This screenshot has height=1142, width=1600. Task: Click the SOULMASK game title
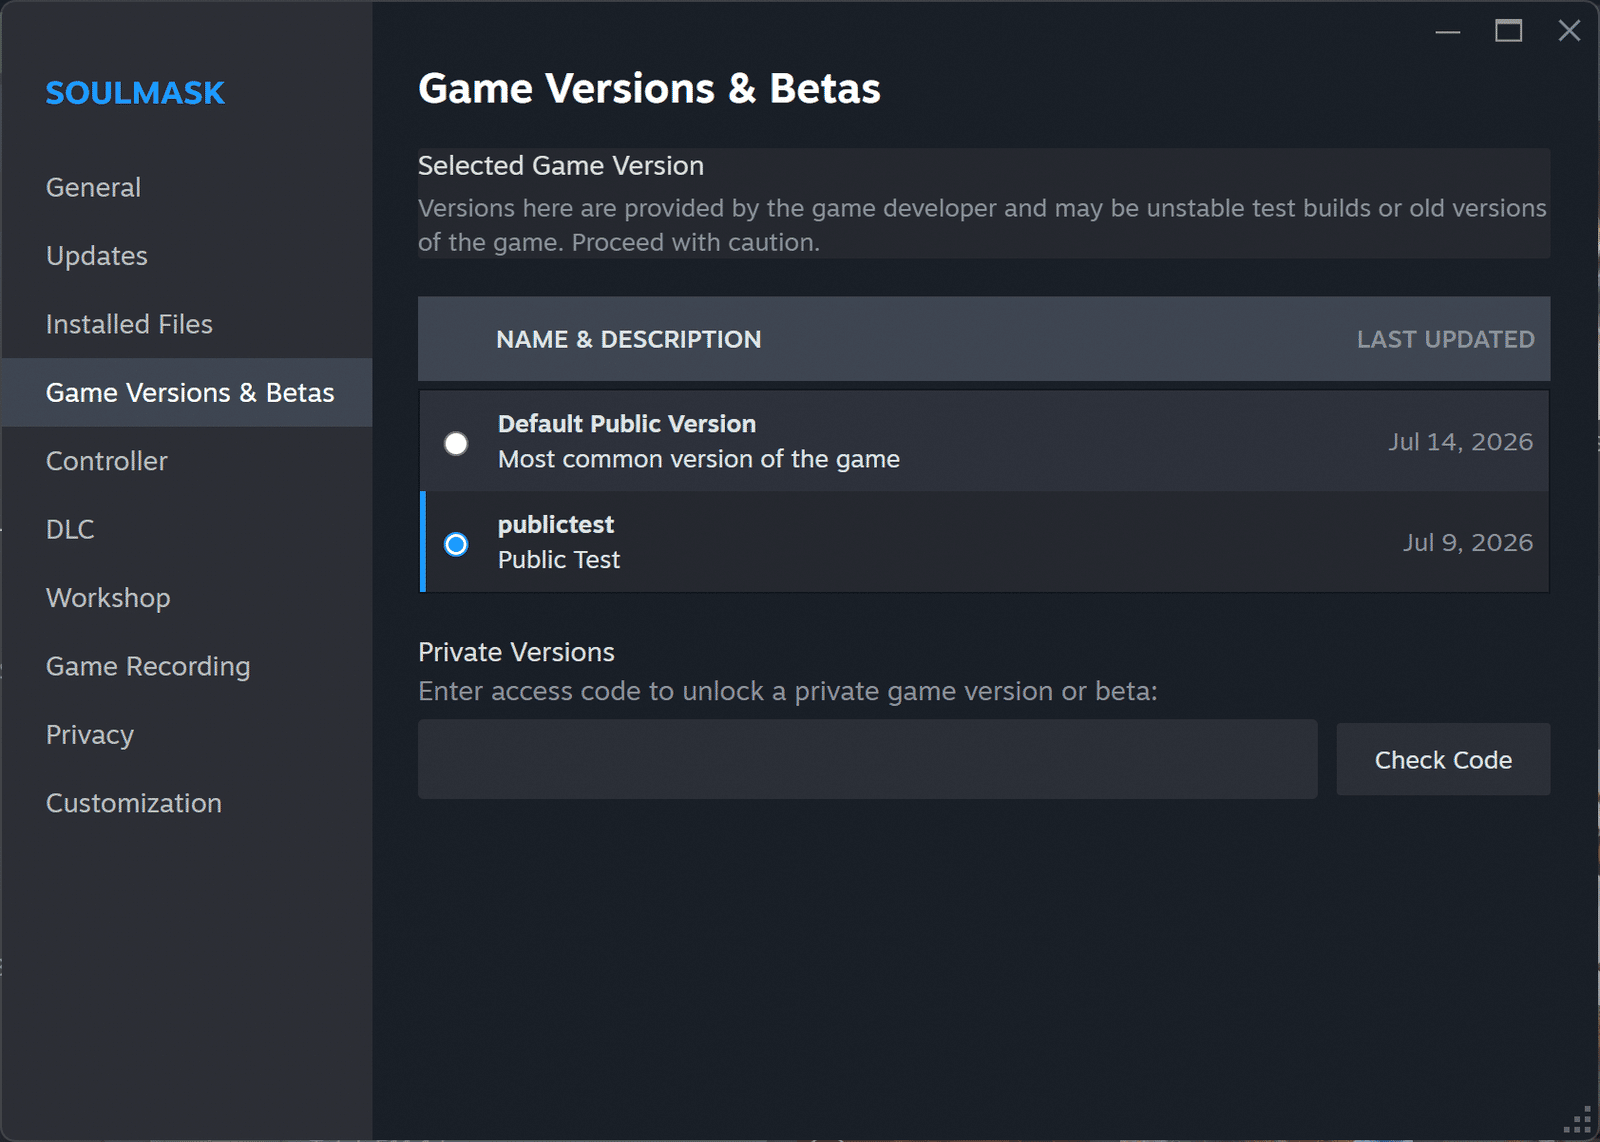135,93
